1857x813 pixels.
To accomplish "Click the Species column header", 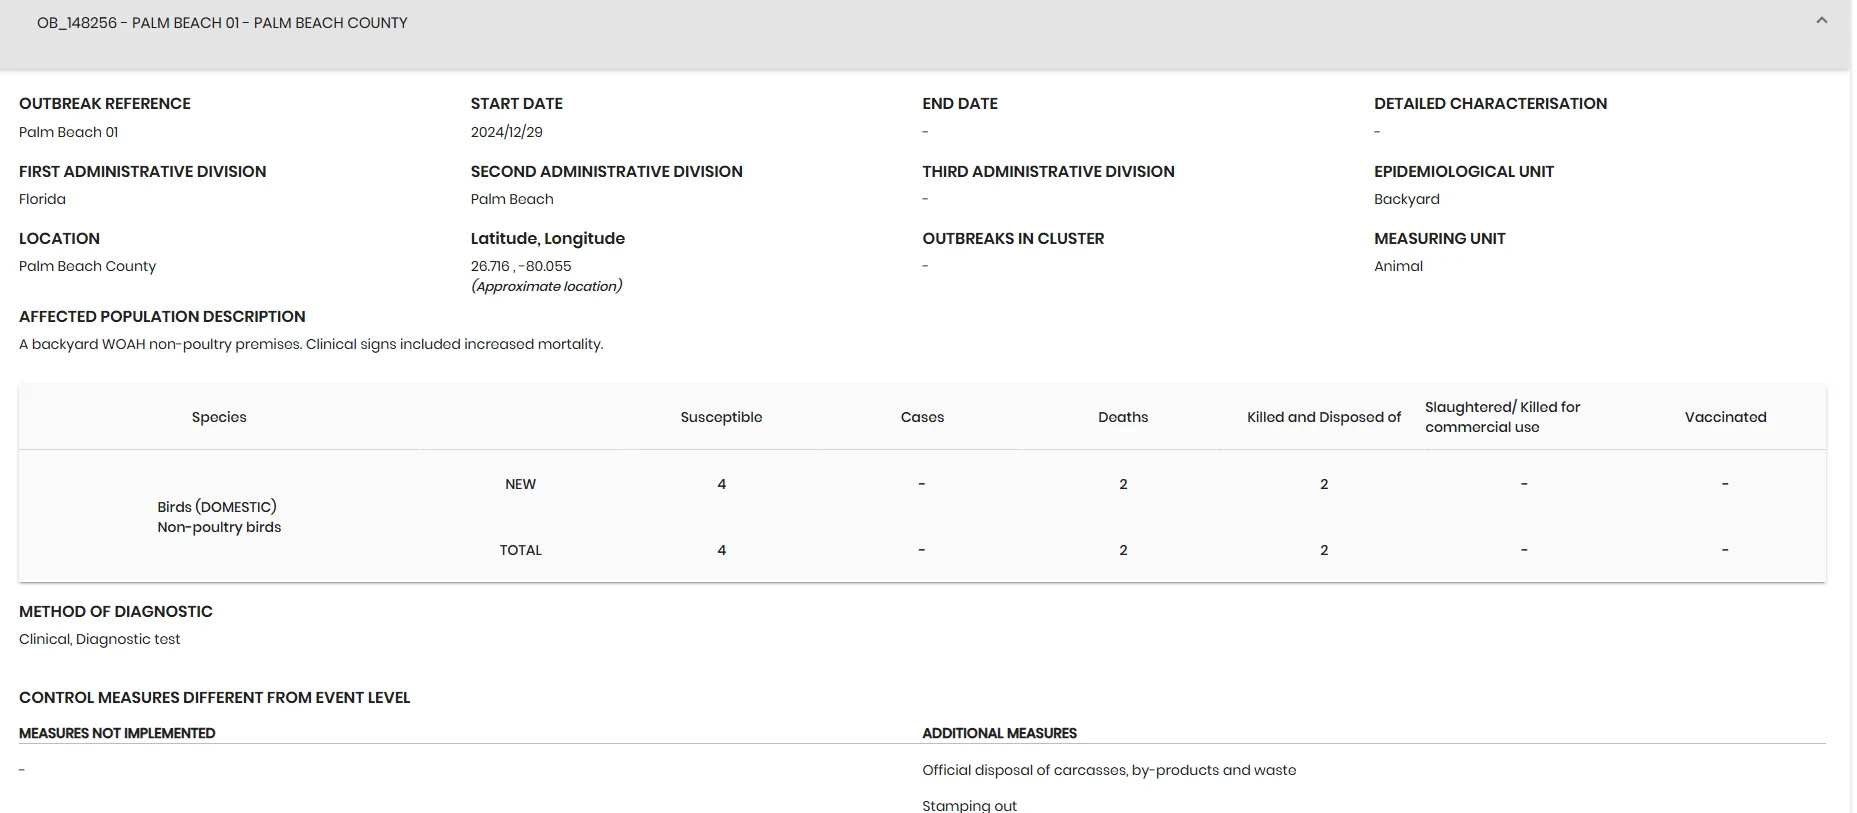I will (219, 417).
